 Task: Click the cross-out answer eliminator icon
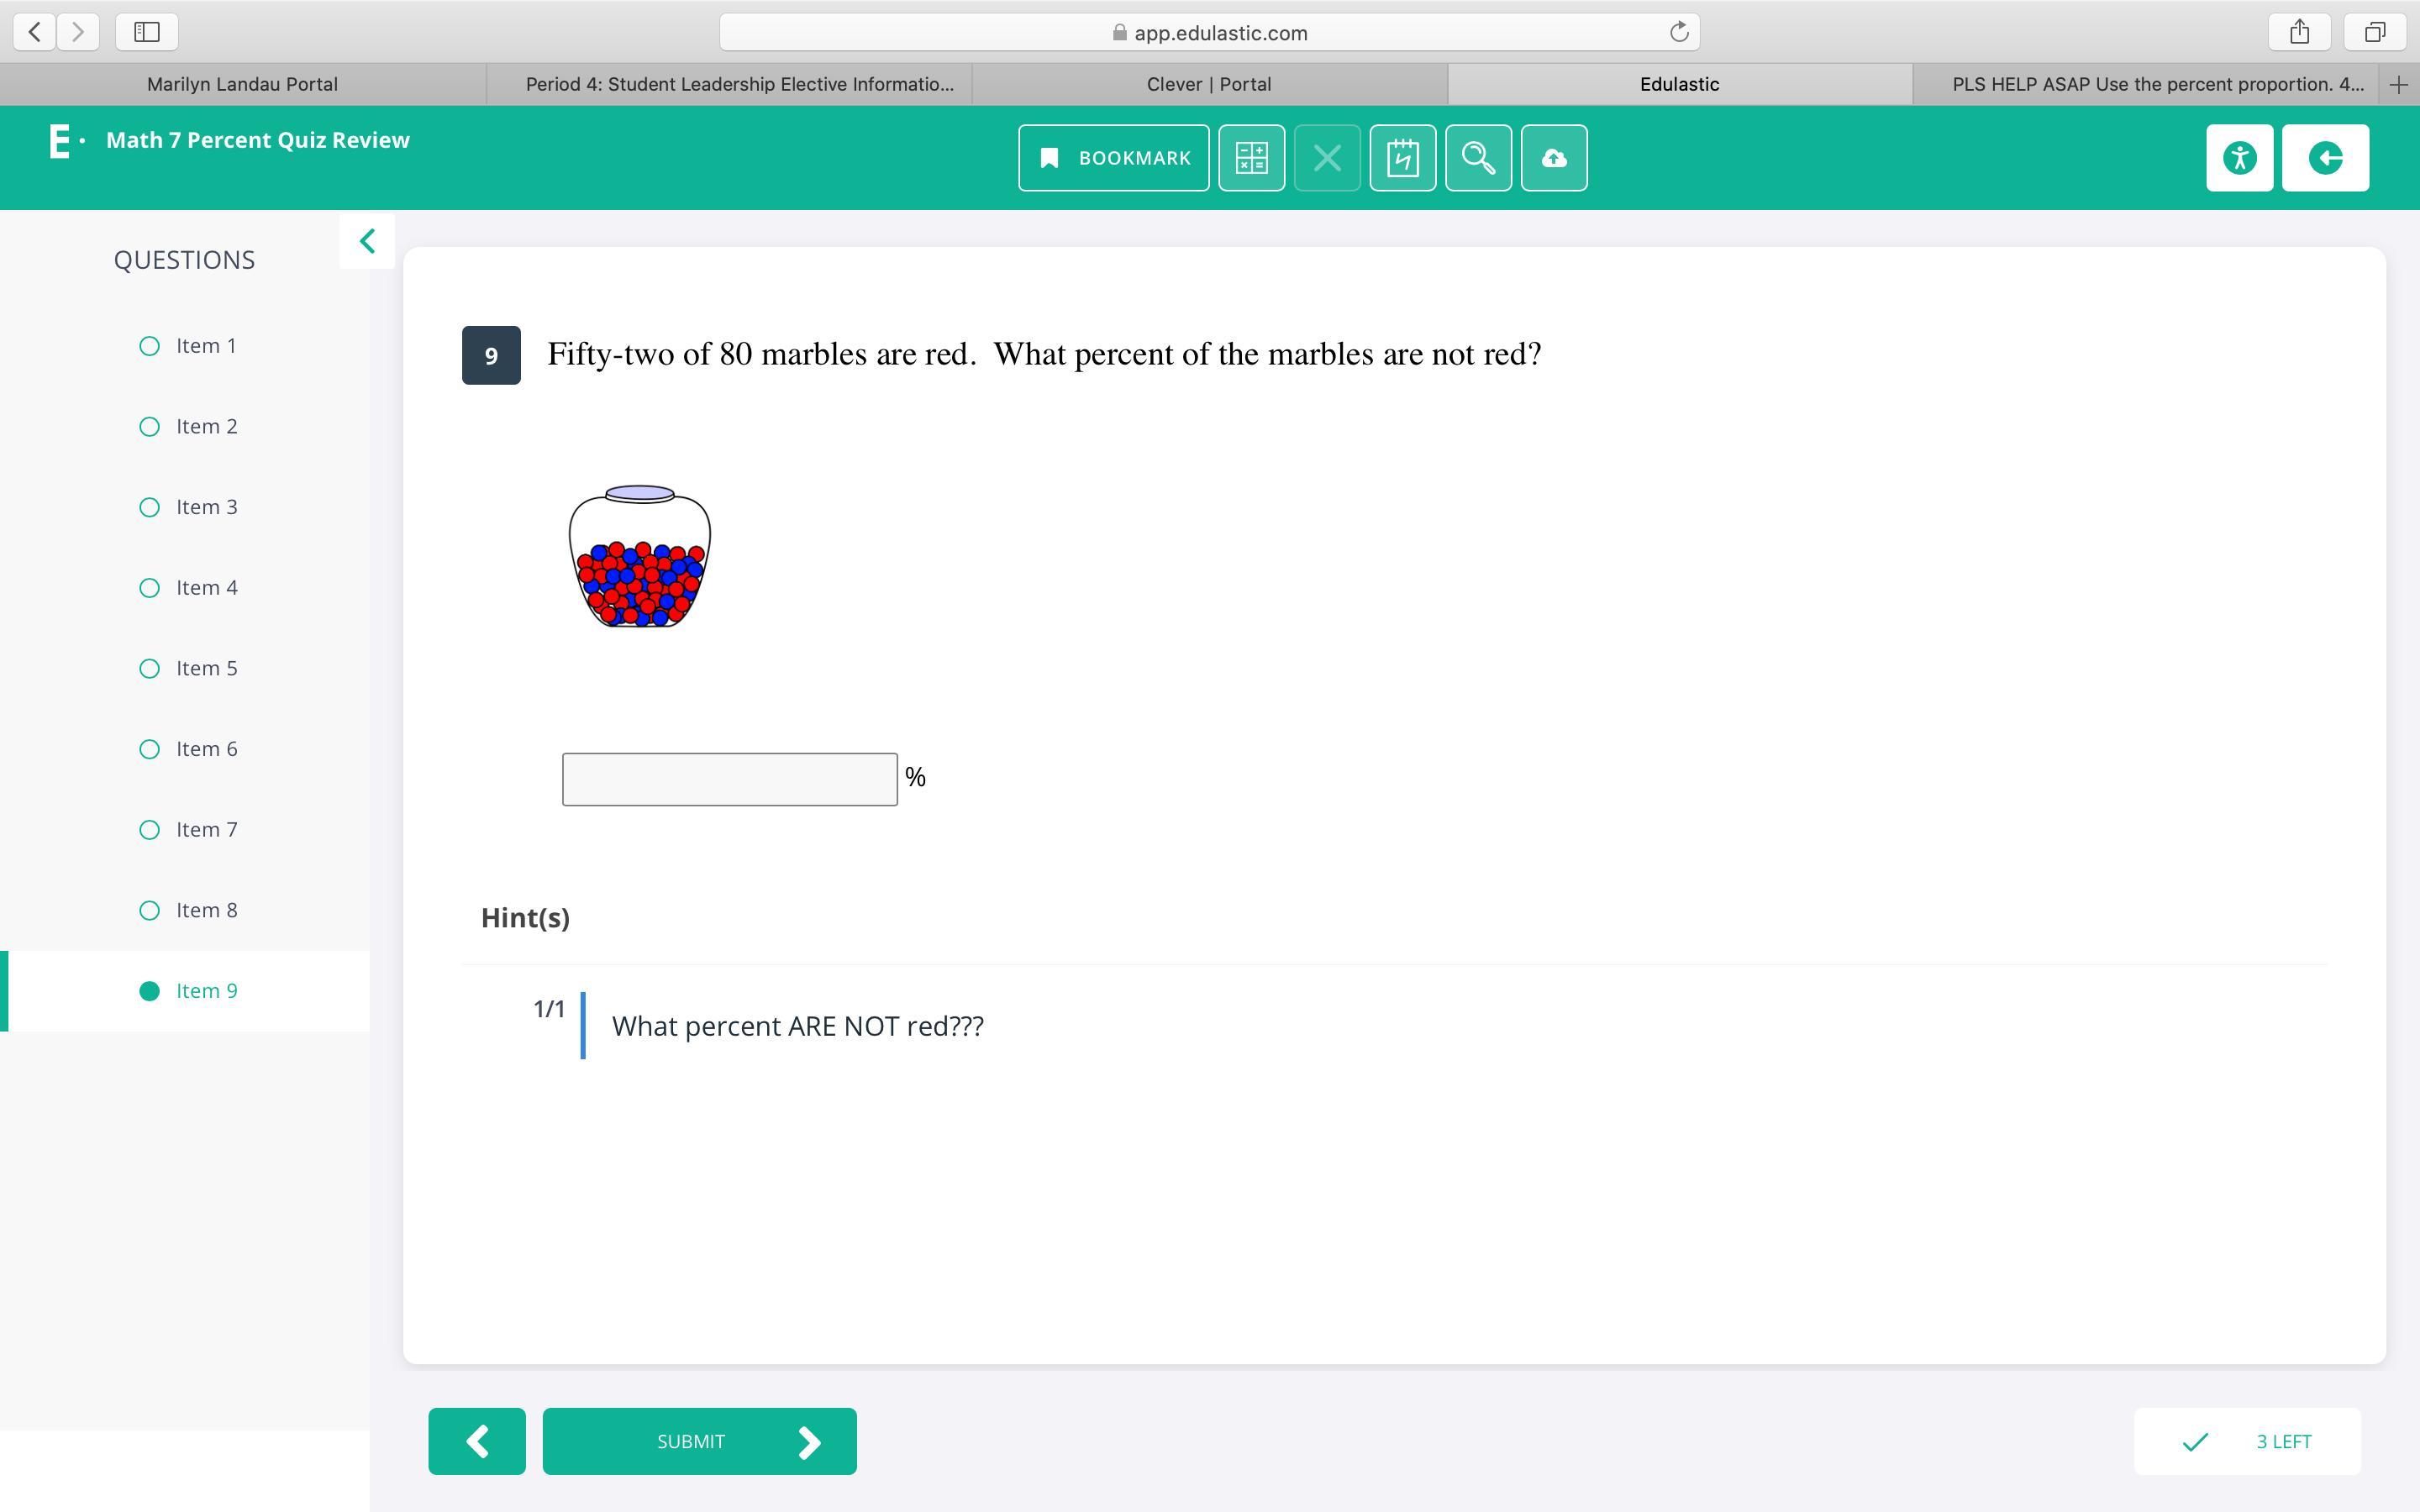point(1327,158)
